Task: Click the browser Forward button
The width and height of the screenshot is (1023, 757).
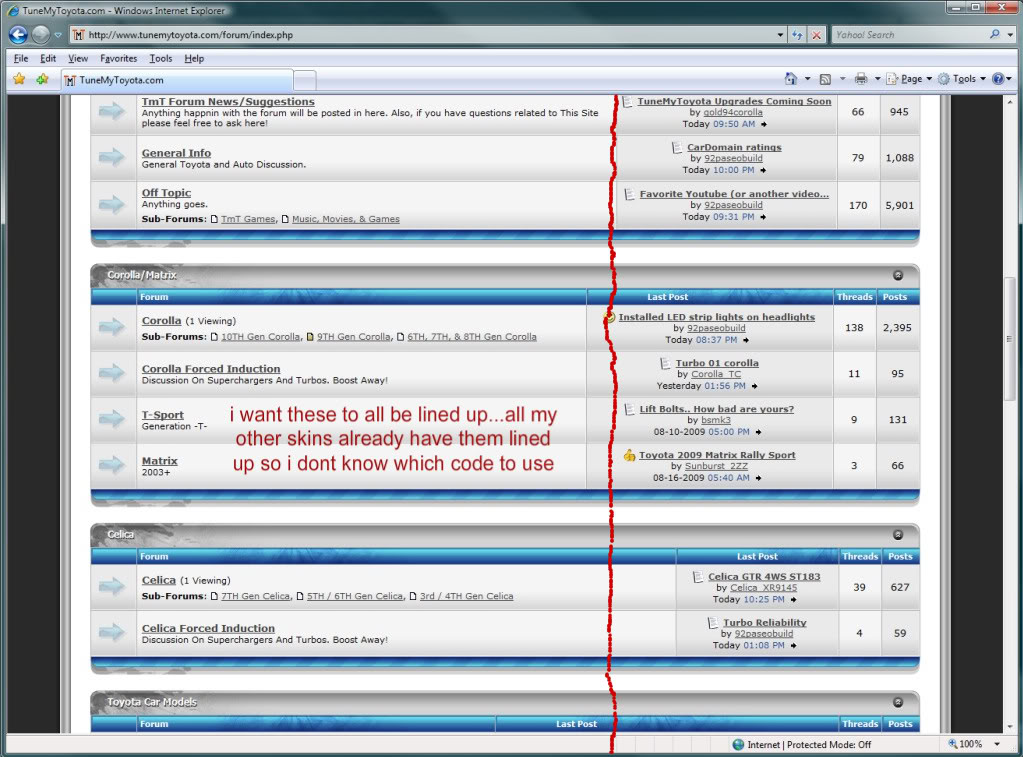Action: pos(41,35)
